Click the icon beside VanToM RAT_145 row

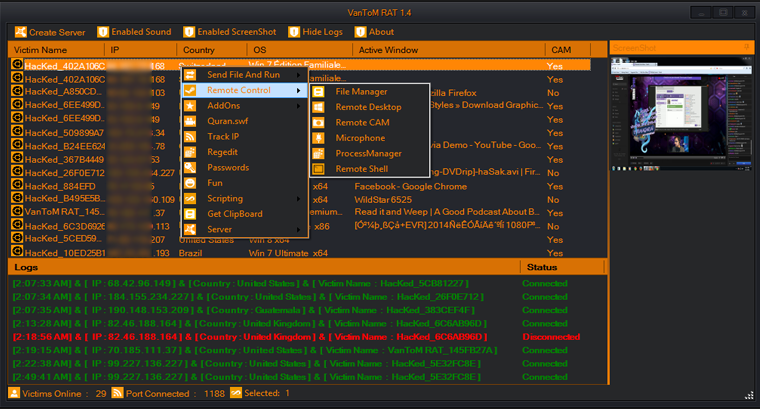pyautogui.click(x=17, y=211)
